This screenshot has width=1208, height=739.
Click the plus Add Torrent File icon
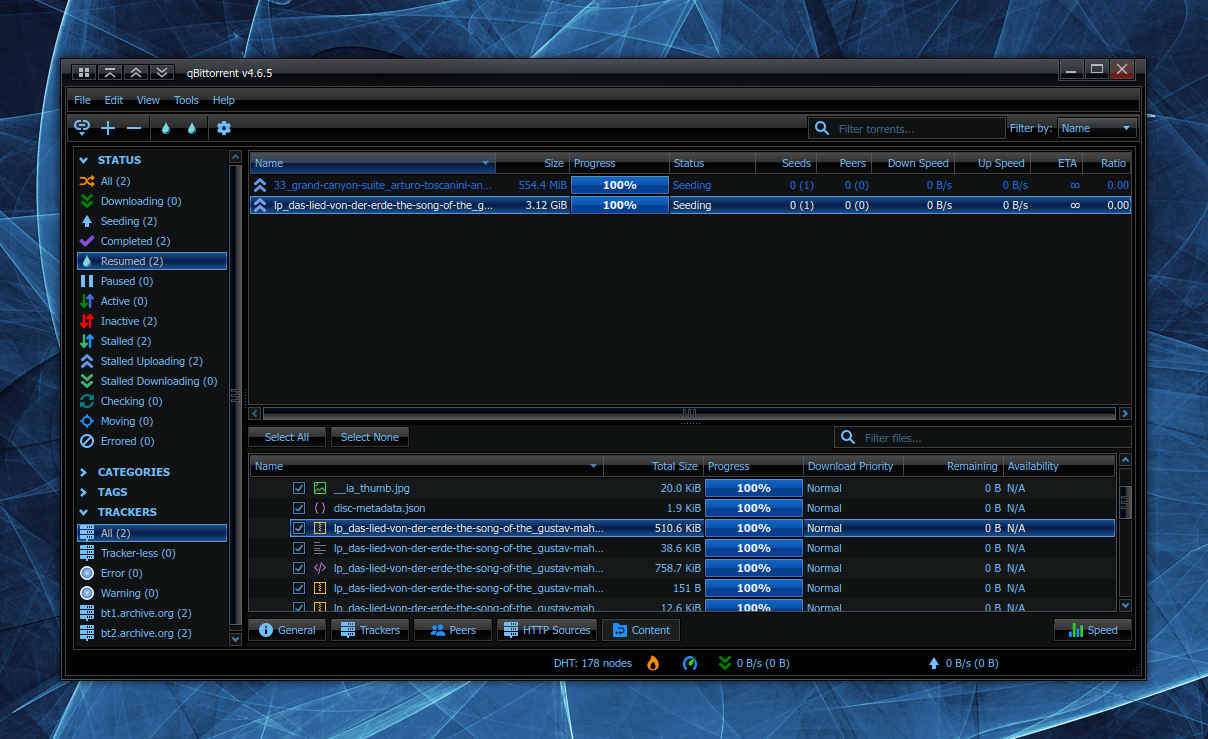(x=108, y=127)
